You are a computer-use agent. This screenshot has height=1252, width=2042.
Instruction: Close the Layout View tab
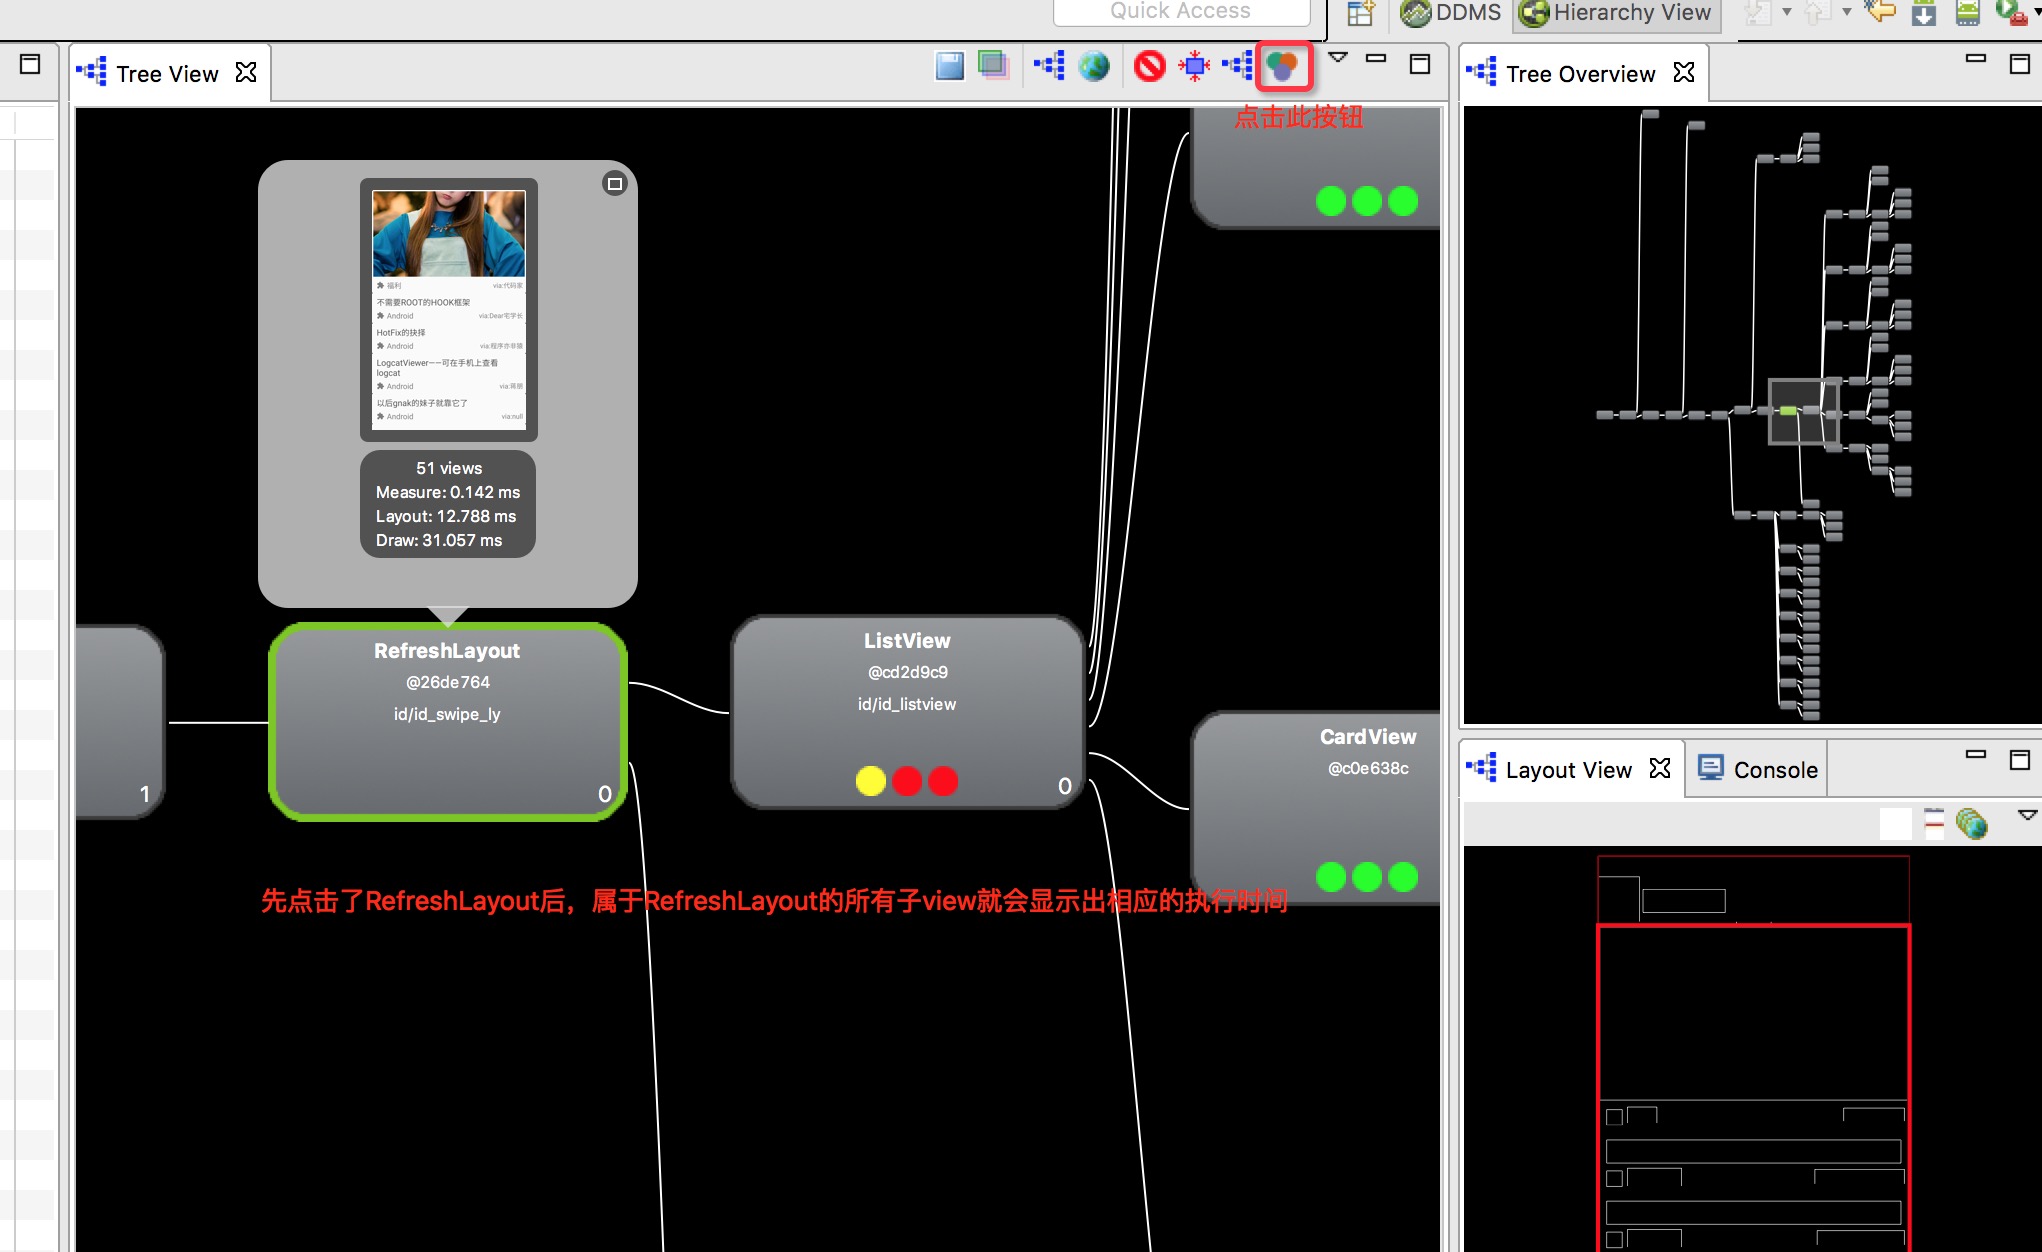(1660, 768)
